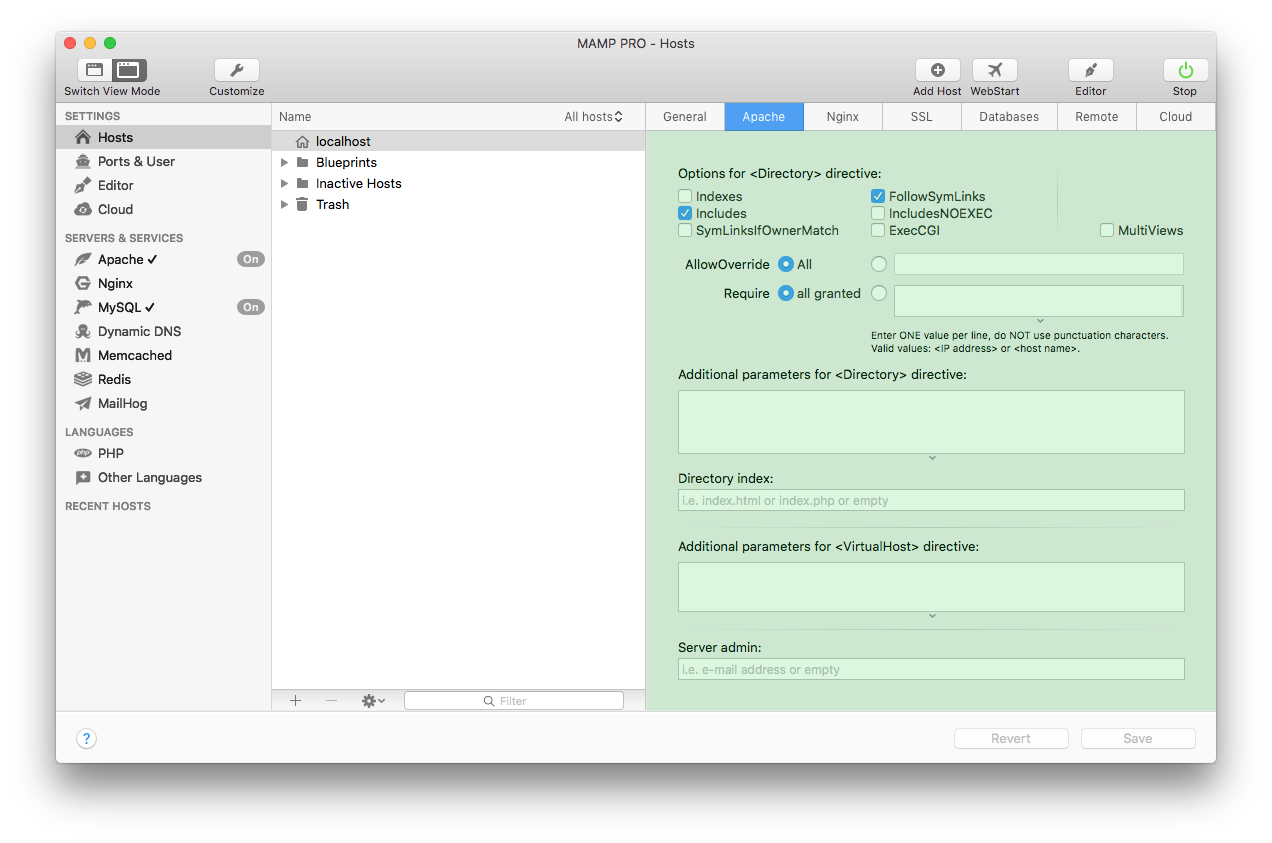
Task: Revert the current settings
Action: click(x=1011, y=738)
